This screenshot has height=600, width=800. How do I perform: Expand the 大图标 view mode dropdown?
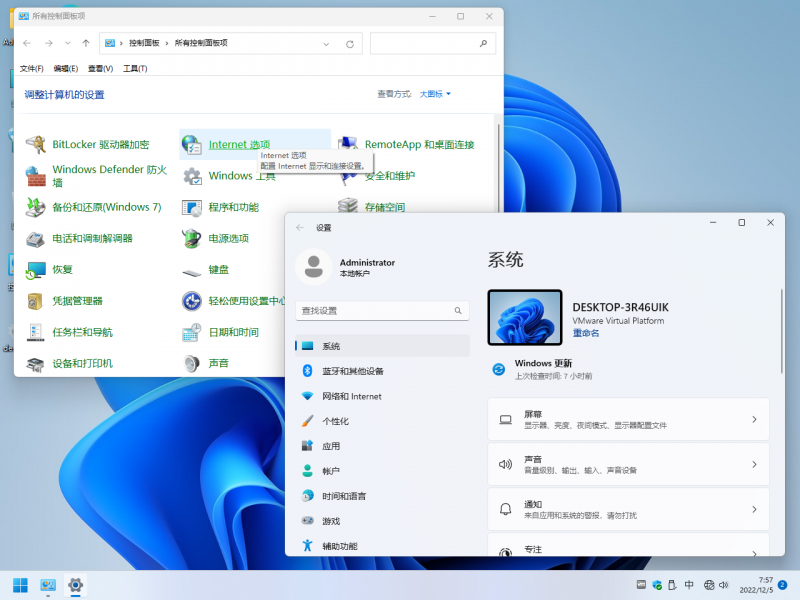coord(435,94)
